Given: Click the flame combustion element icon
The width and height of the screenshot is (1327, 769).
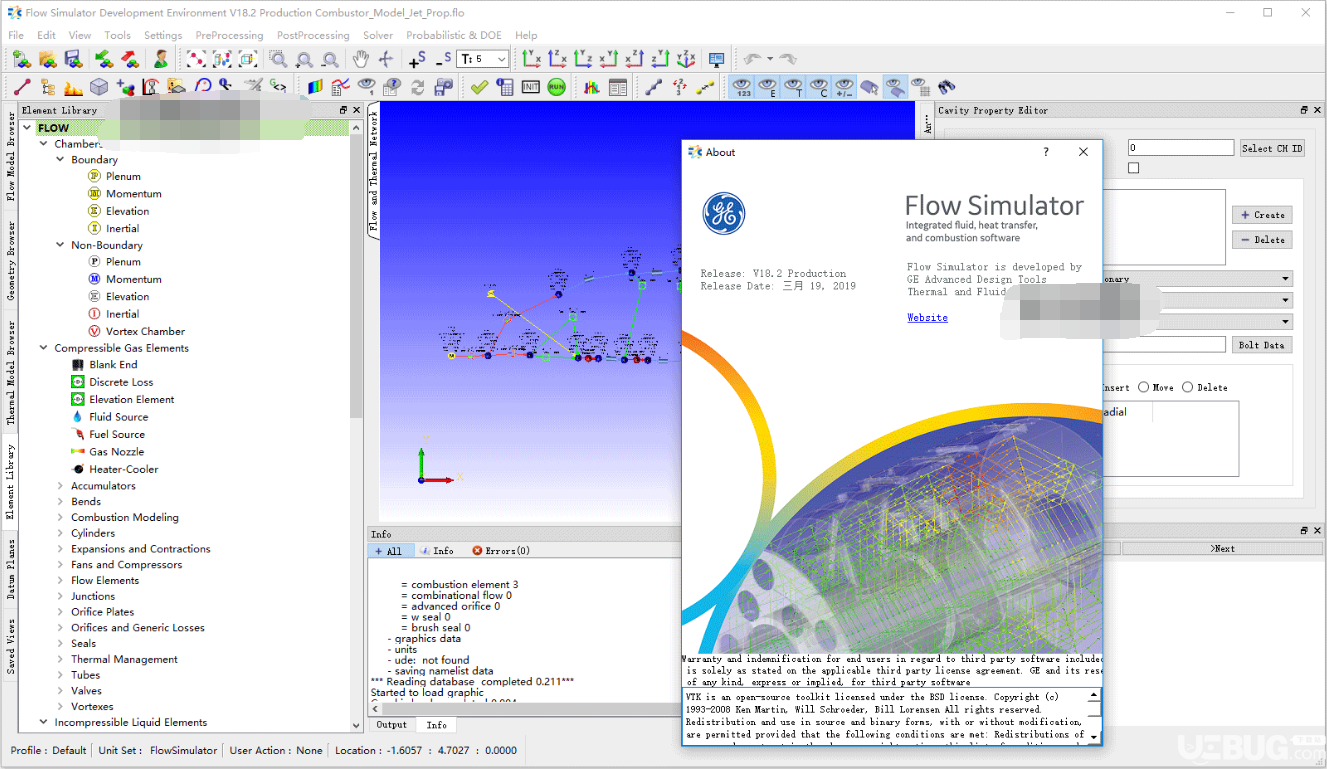Looking at the screenshot, I should point(73,87).
